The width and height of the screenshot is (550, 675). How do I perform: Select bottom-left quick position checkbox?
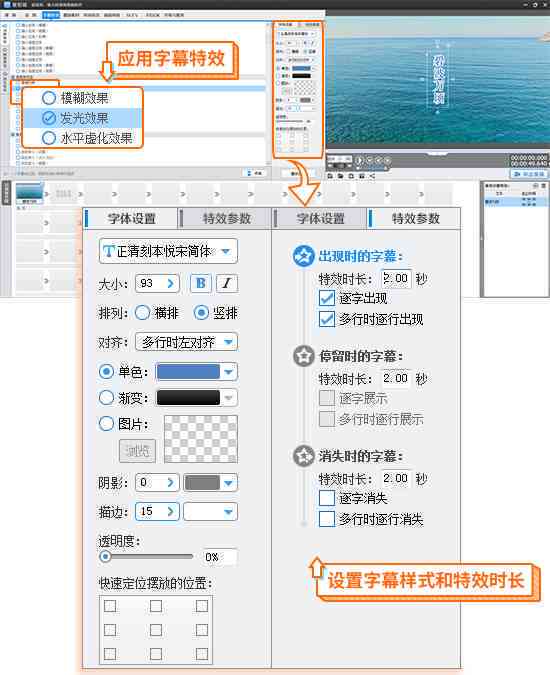[110, 654]
